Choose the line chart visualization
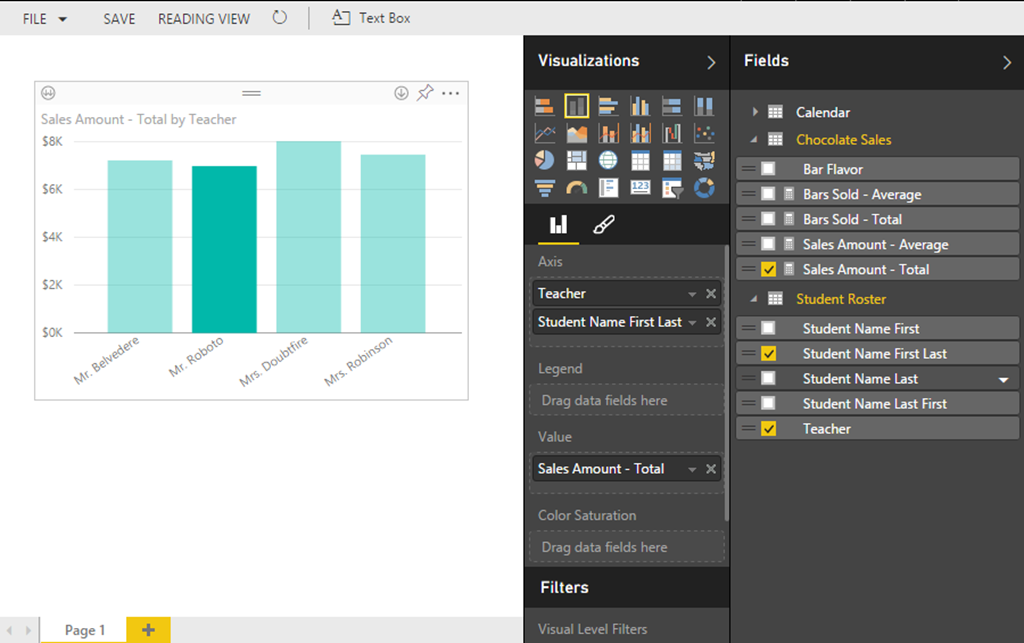The image size is (1024, 643). coord(545,133)
